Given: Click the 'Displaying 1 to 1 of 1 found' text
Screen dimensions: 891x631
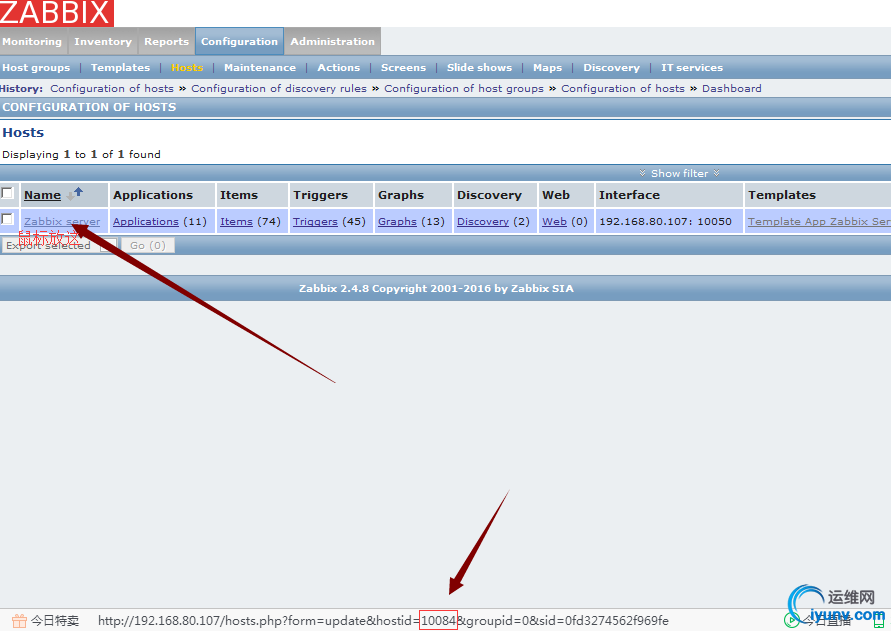Looking at the screenshot, I should [x=81, y=155].
